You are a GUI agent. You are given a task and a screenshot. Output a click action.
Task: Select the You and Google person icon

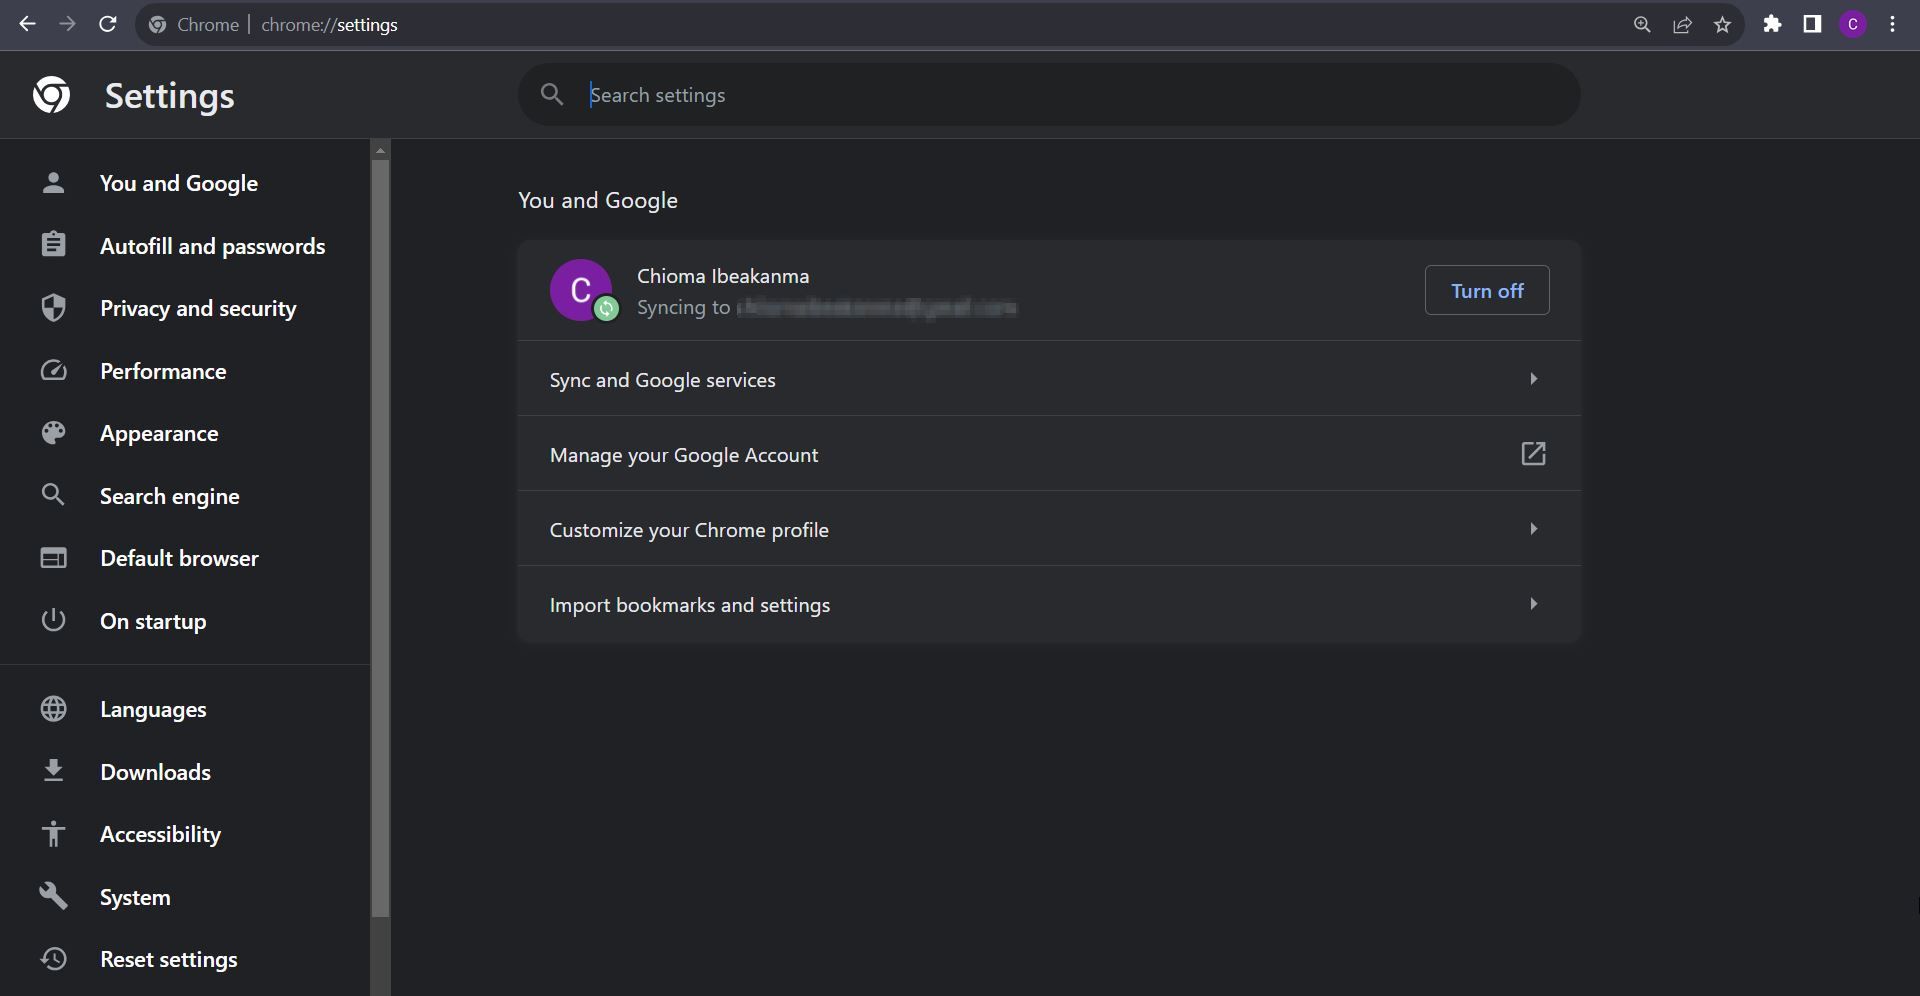[53, 183]
